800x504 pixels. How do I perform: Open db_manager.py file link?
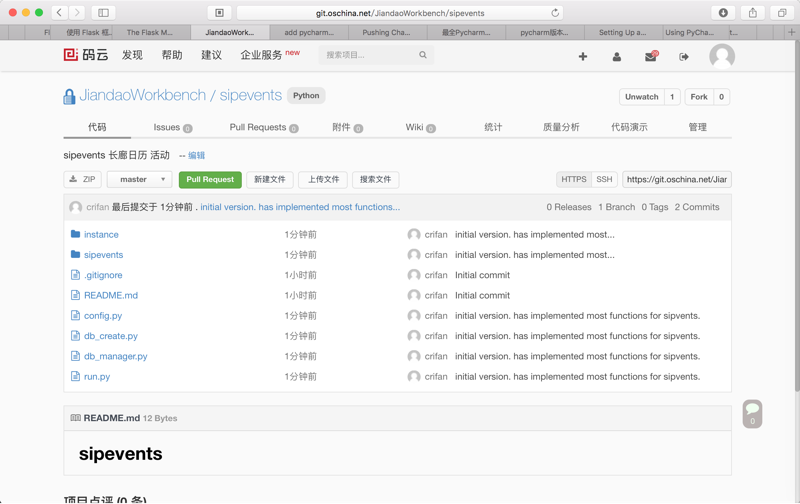[x=116, y=357]
